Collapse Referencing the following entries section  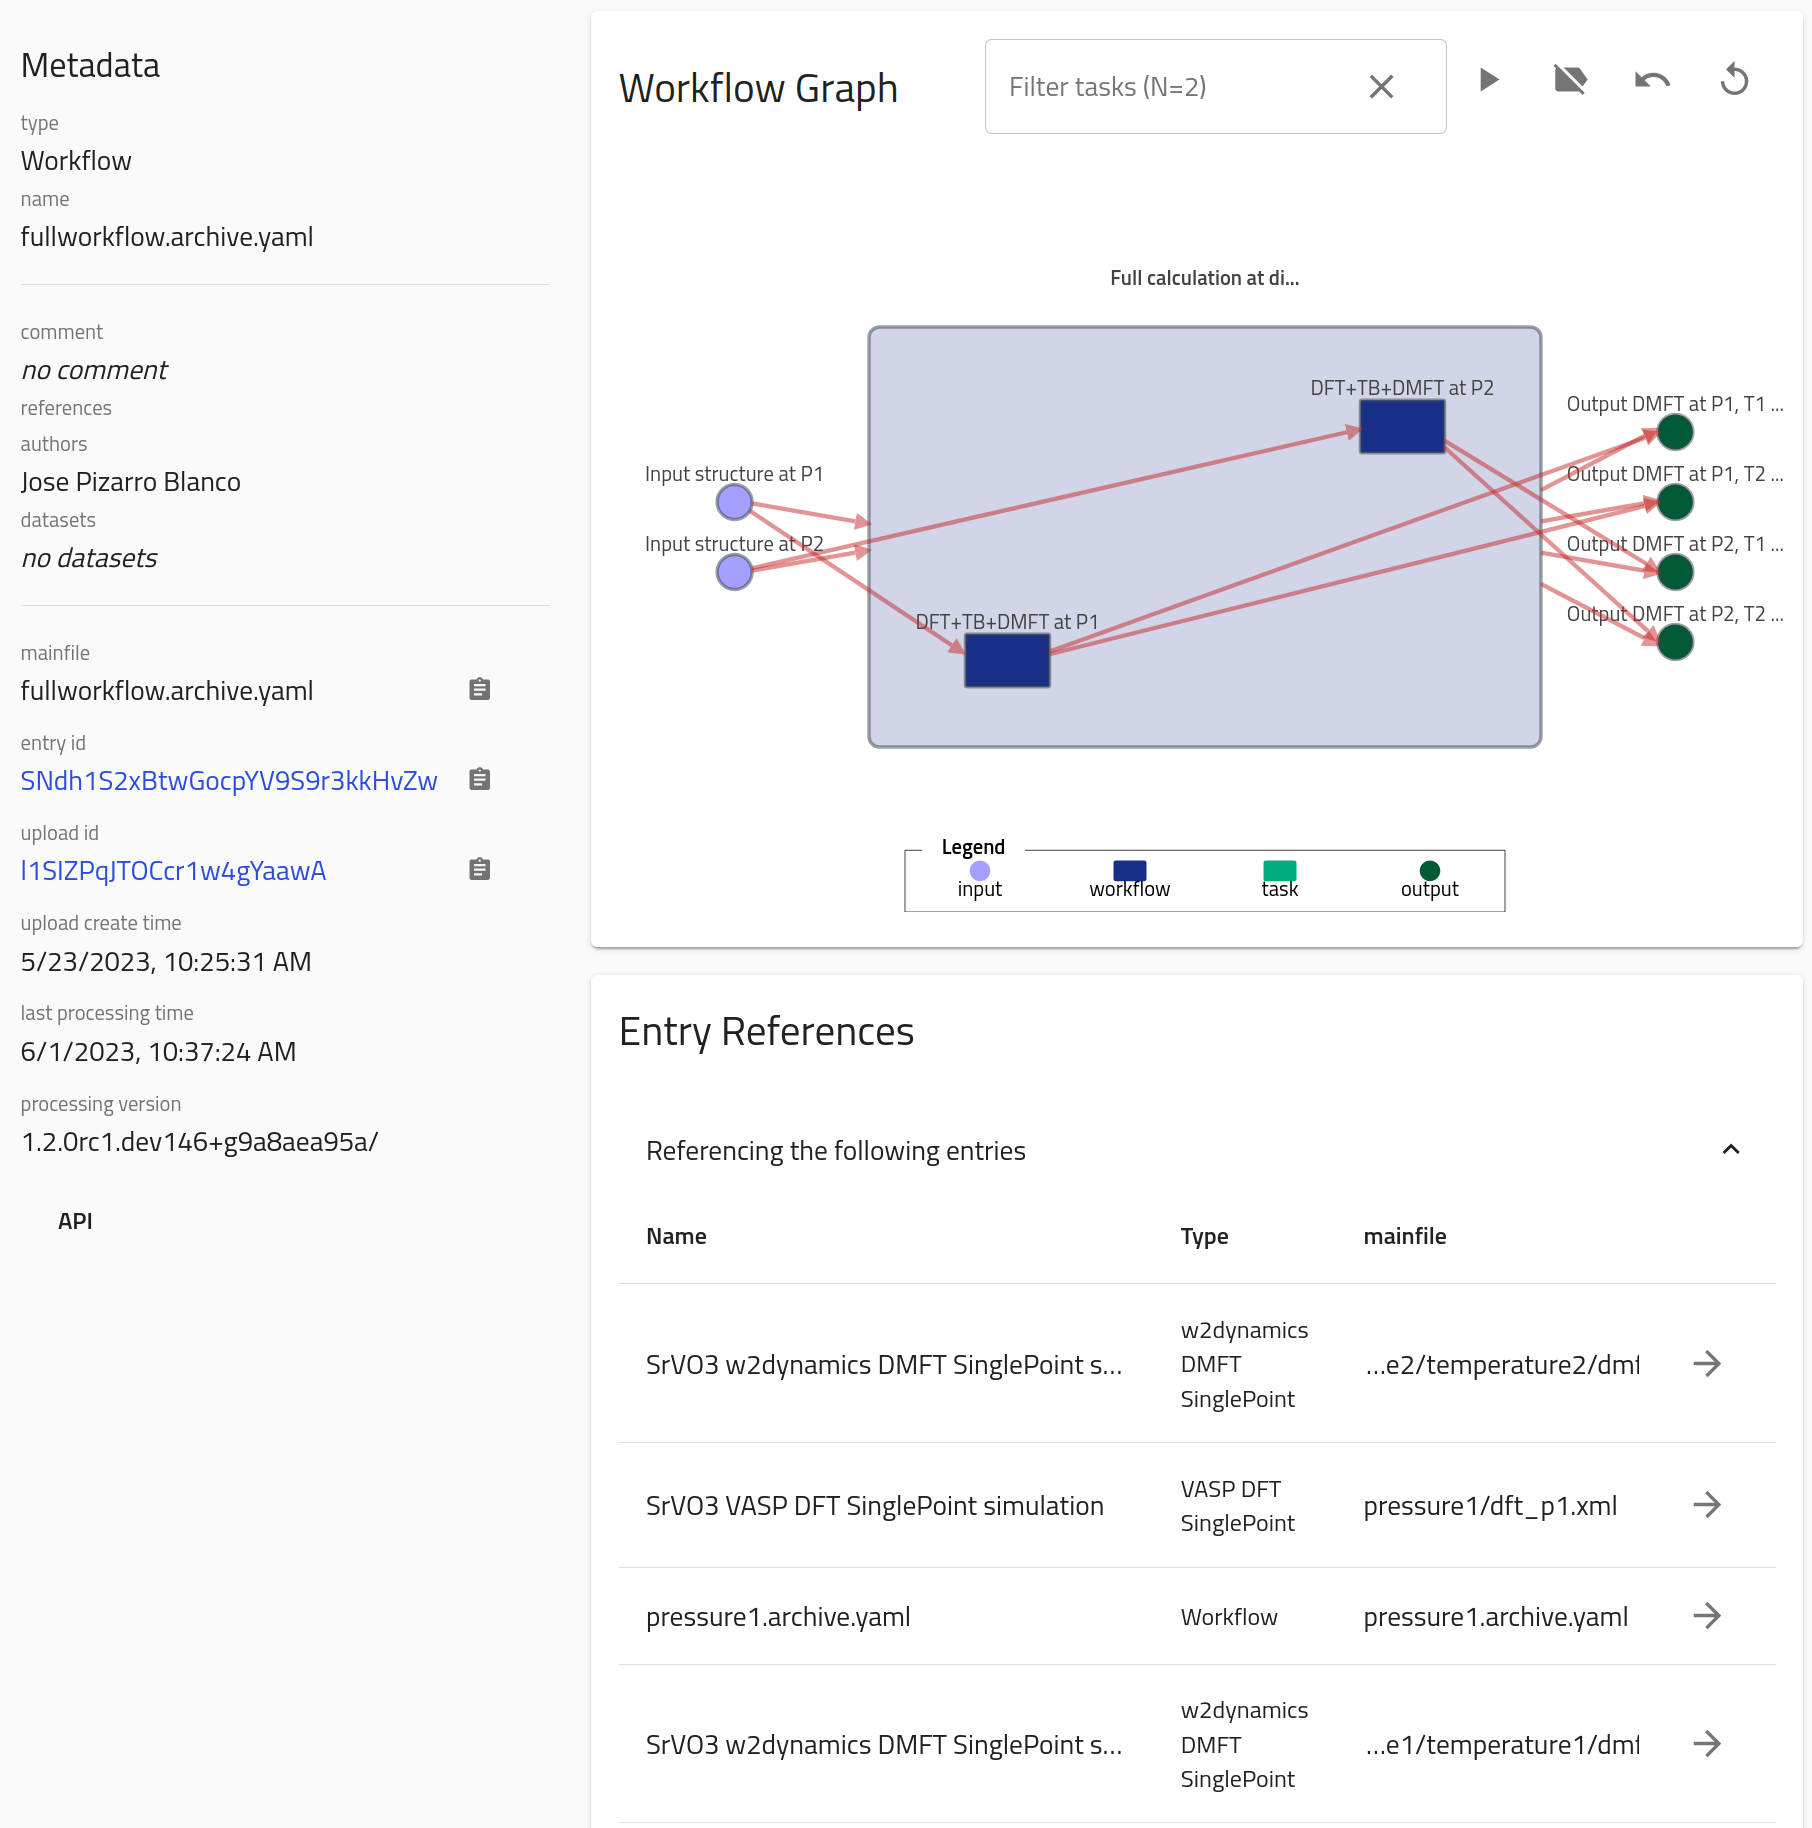1731,1150
